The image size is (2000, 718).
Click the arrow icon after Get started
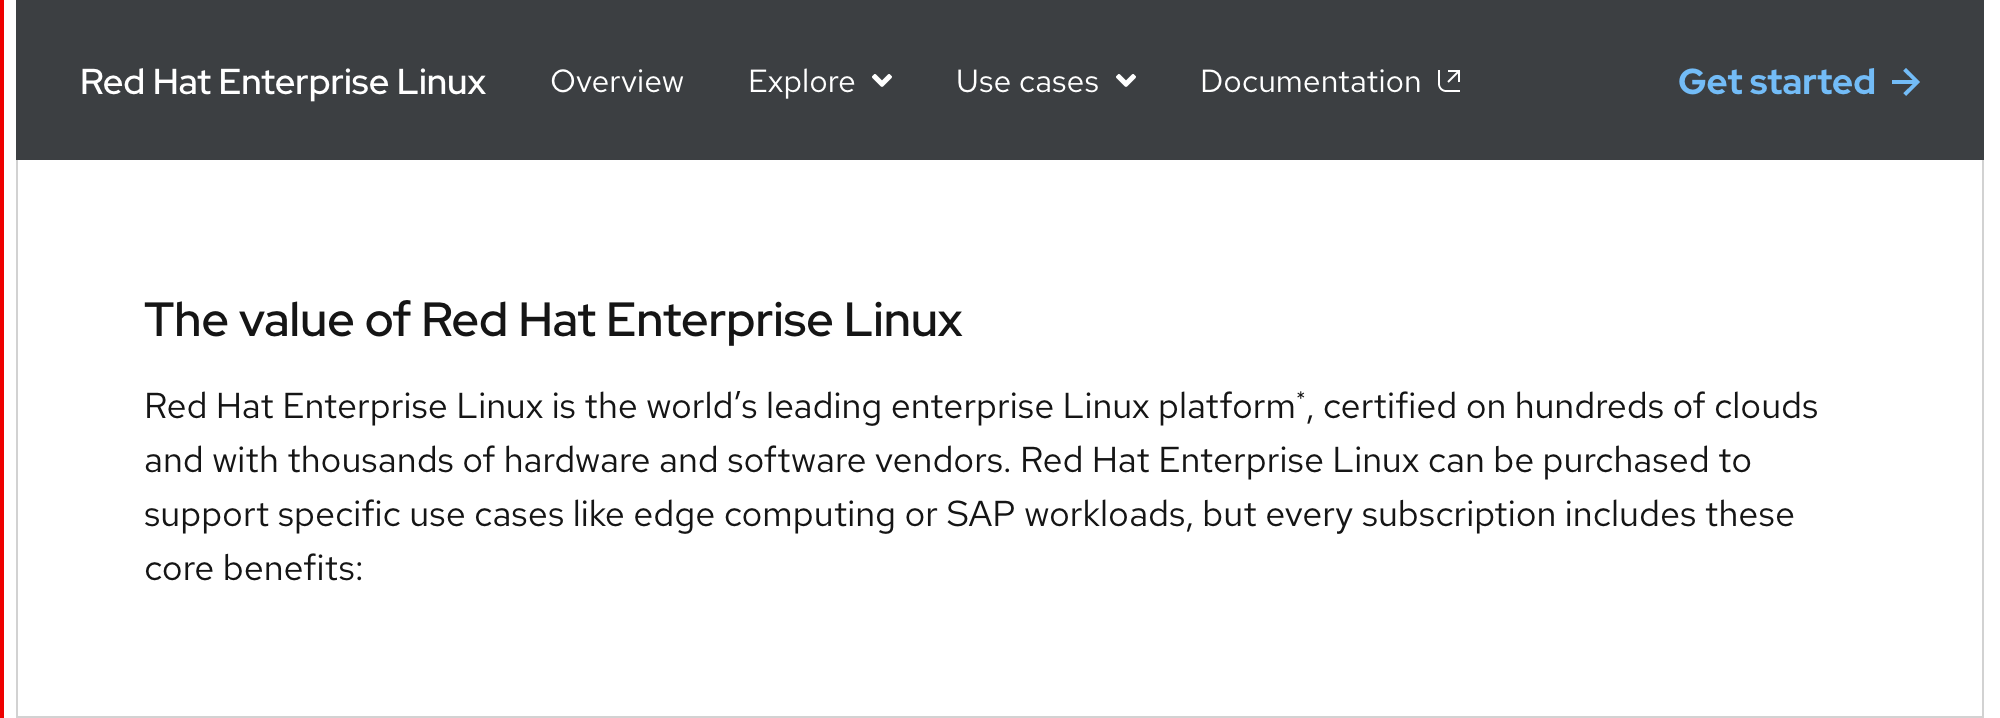tap(1906, 82)
